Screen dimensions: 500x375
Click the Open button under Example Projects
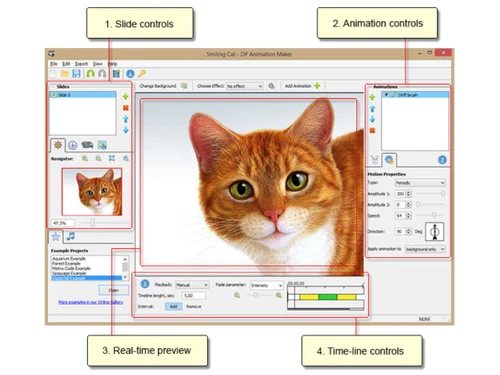click(114, 290)
